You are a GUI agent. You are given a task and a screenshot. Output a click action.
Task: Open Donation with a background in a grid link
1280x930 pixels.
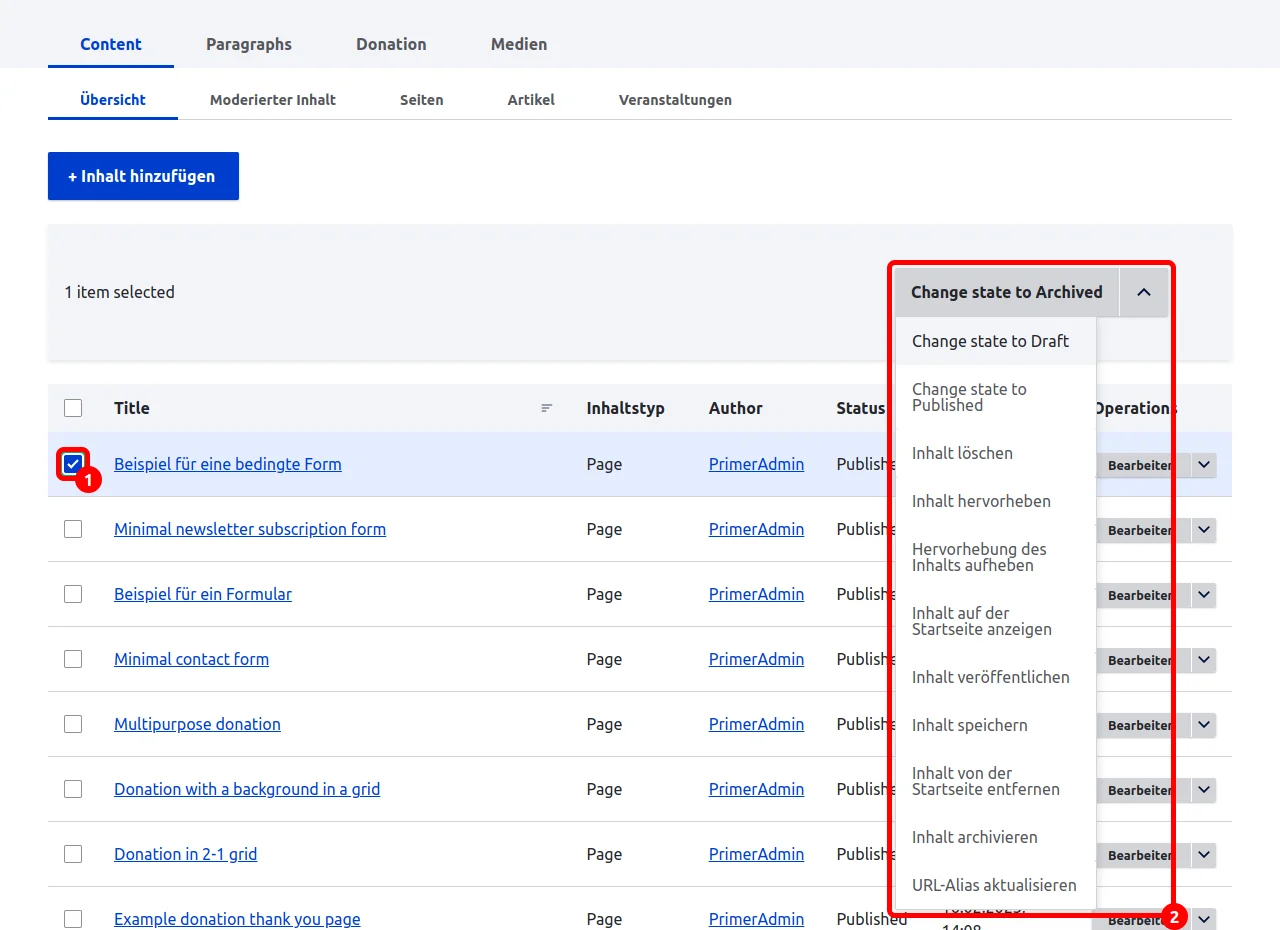(247, 789)
